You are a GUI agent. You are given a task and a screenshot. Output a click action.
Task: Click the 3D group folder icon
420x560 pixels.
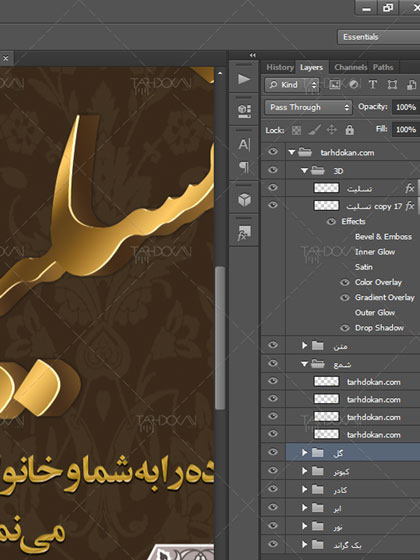point(318,170)
